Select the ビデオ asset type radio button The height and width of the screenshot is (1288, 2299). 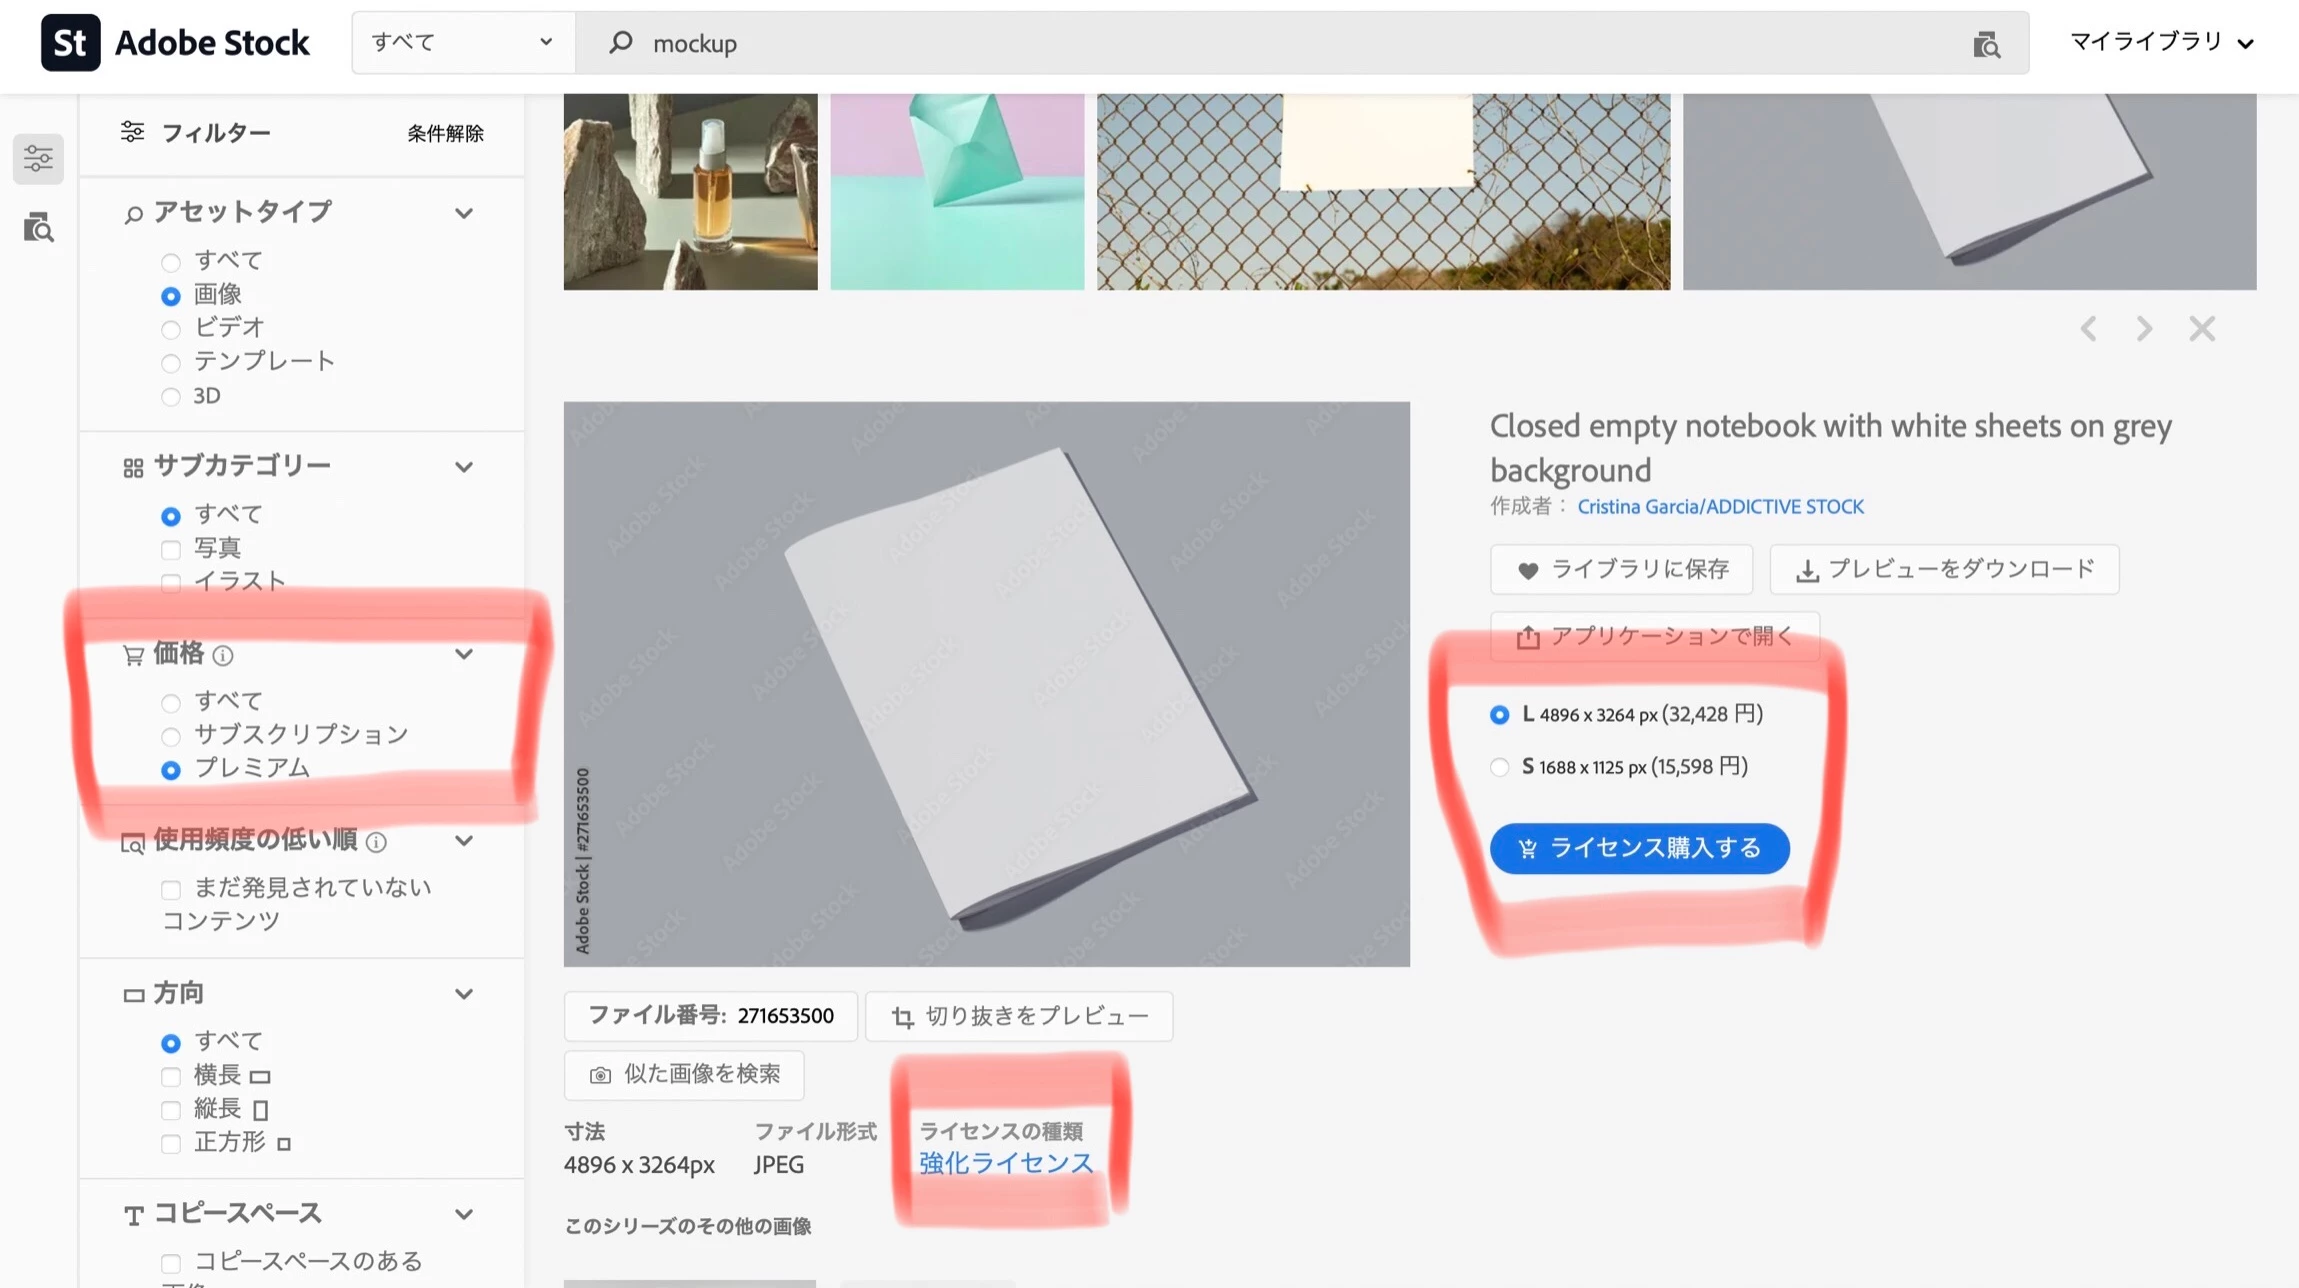click(171, 329)
